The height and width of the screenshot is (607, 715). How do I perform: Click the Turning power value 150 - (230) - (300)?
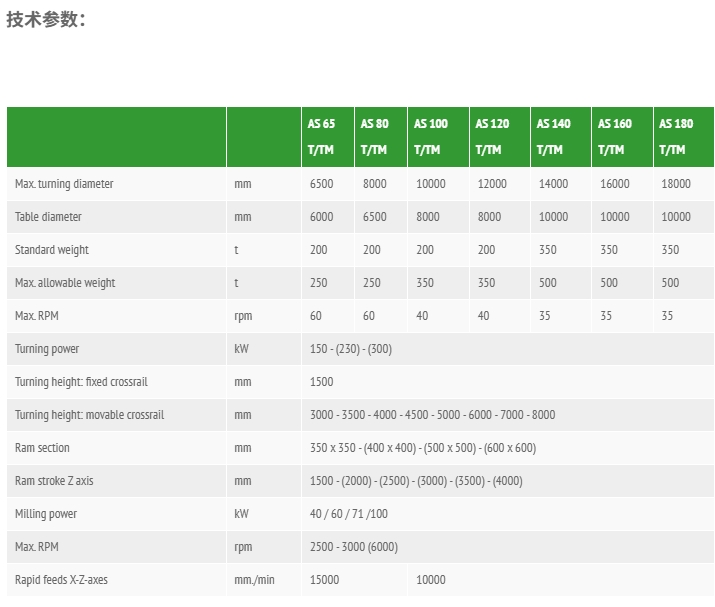tap(351, 349)
